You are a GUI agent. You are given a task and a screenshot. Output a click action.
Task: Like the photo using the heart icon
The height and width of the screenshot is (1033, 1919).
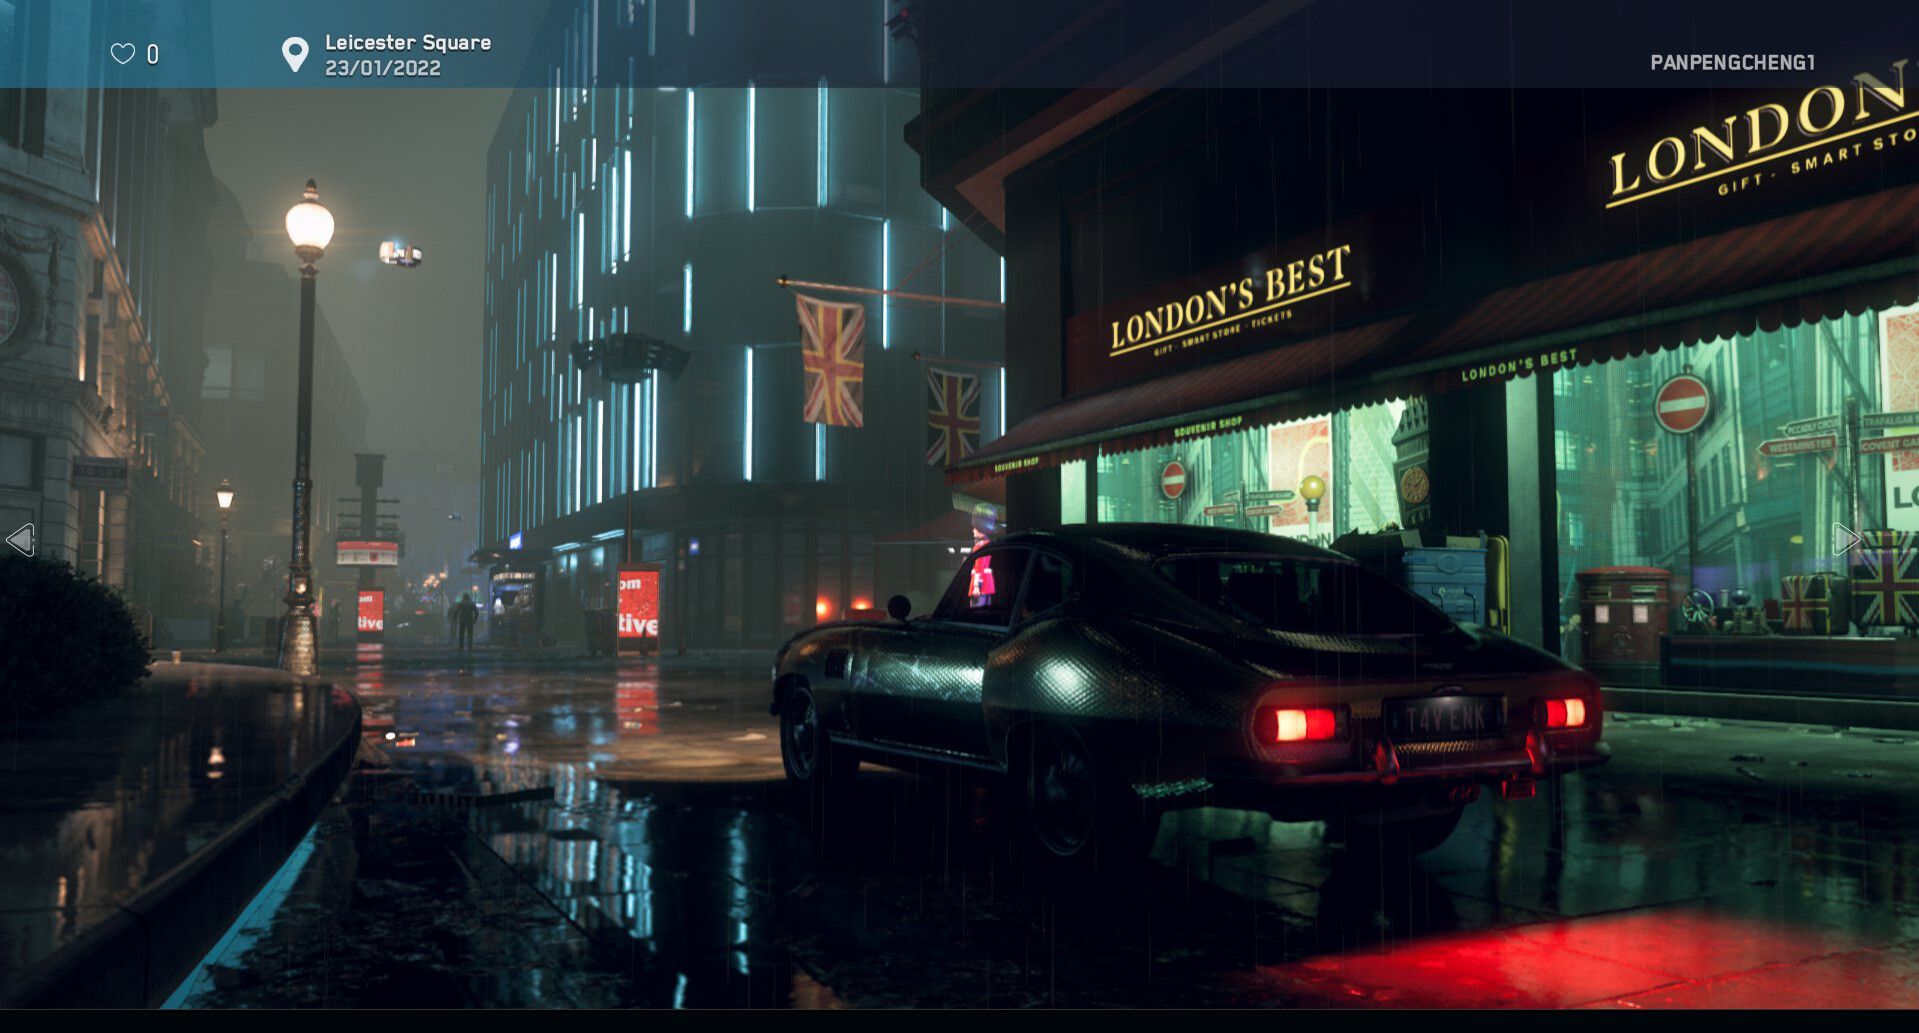[121, 55]
